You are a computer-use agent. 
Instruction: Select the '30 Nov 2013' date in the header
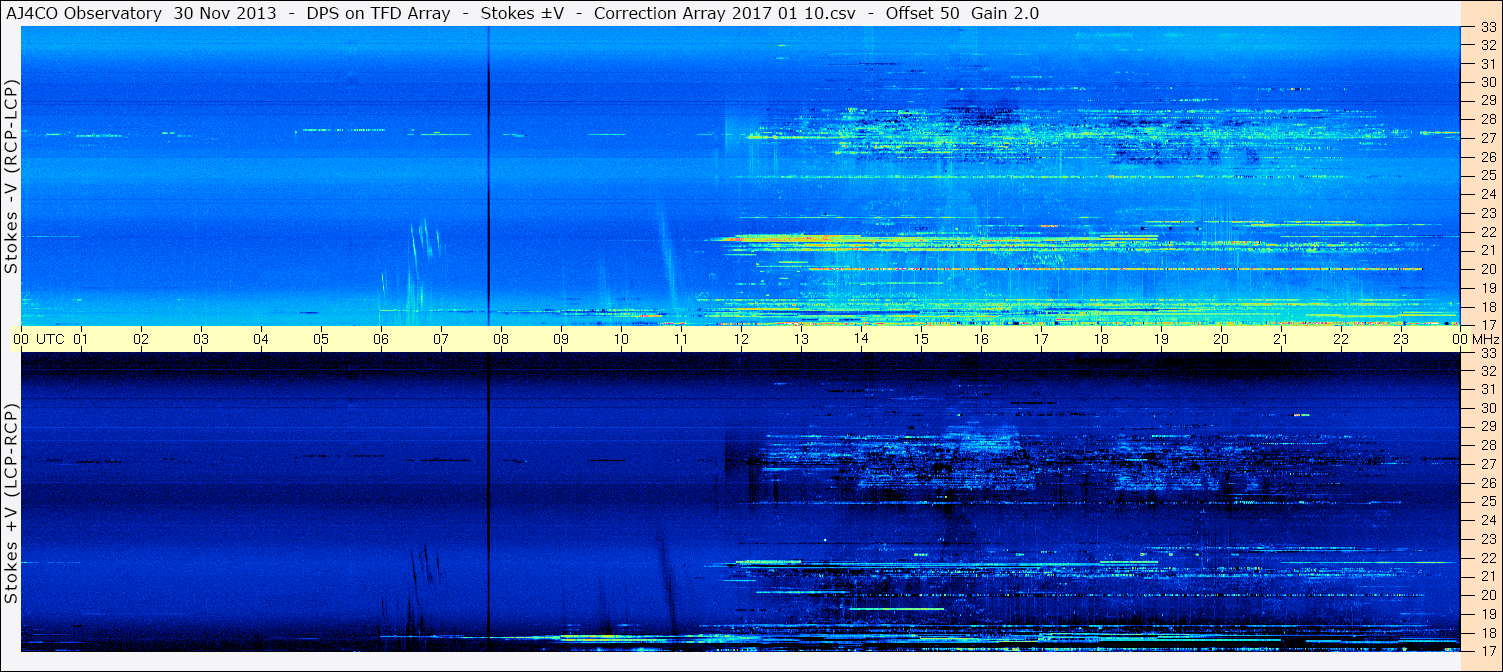227,13
